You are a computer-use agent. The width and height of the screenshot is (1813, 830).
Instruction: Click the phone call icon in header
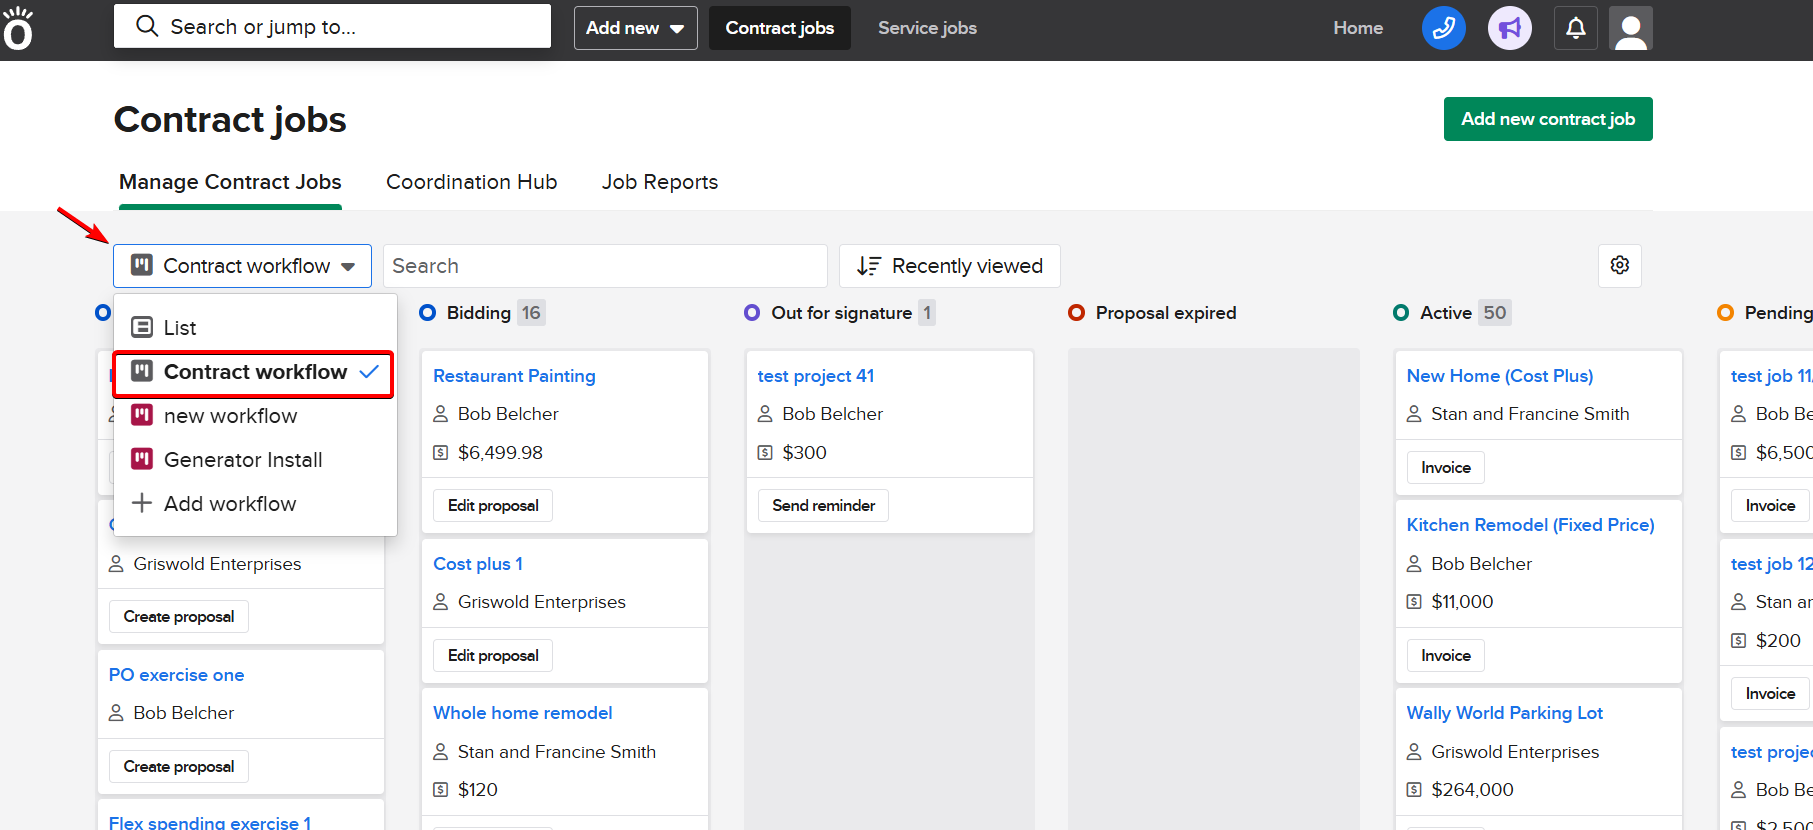(1443, 28)
